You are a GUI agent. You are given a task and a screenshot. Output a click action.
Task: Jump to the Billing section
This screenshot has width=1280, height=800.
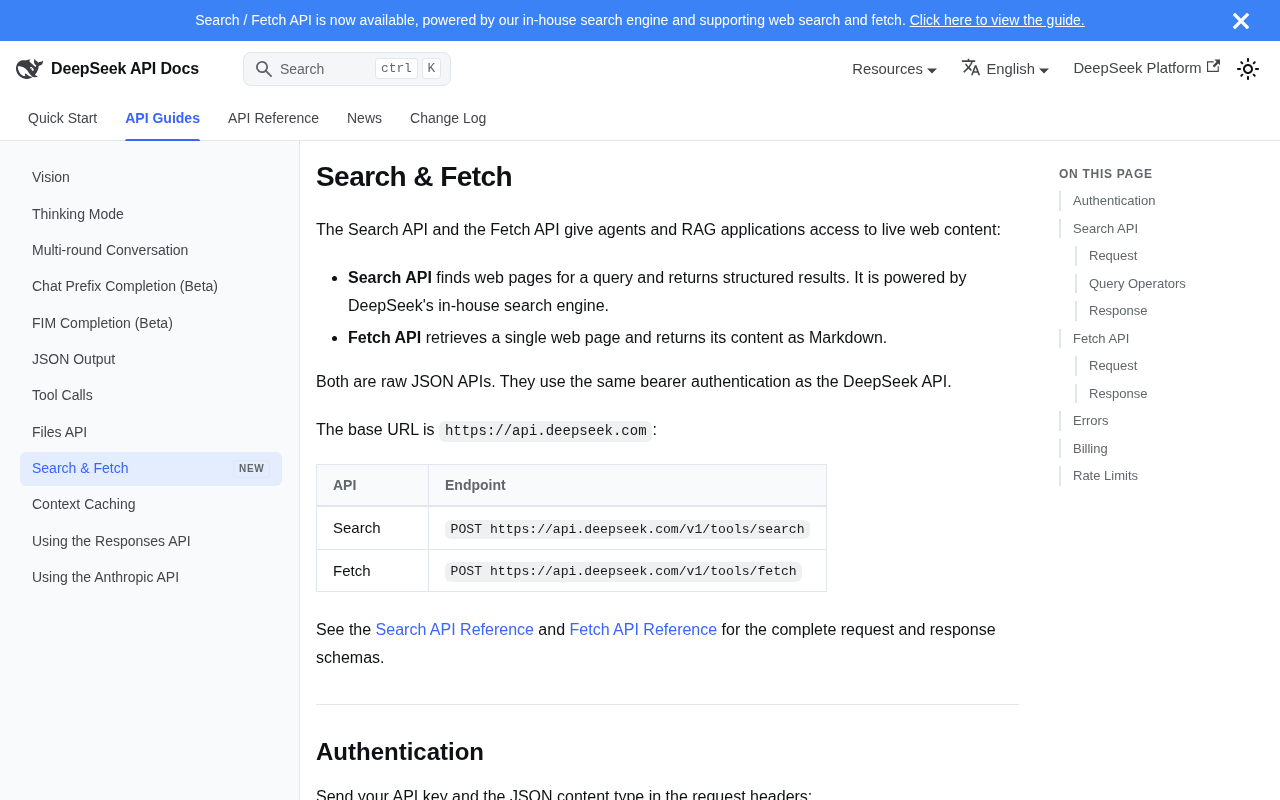tap(1090, 449)
